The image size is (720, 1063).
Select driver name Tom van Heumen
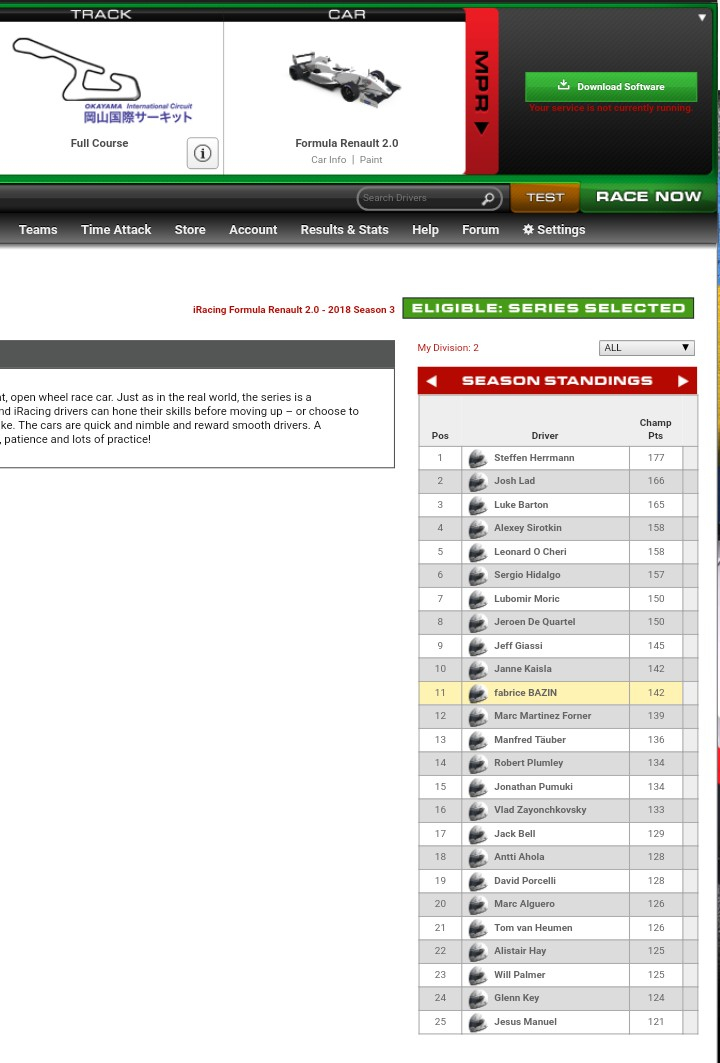[533, 928]
